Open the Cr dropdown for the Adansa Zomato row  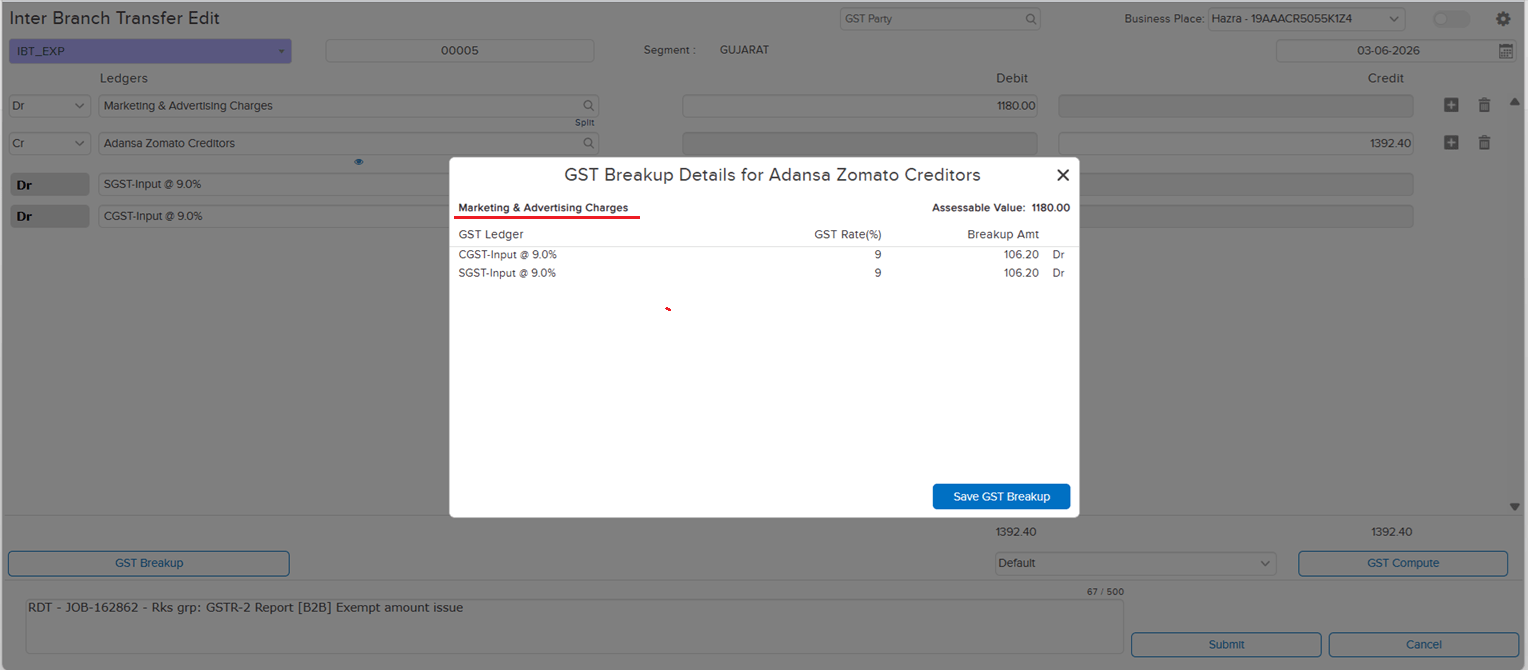coord(49,143)
